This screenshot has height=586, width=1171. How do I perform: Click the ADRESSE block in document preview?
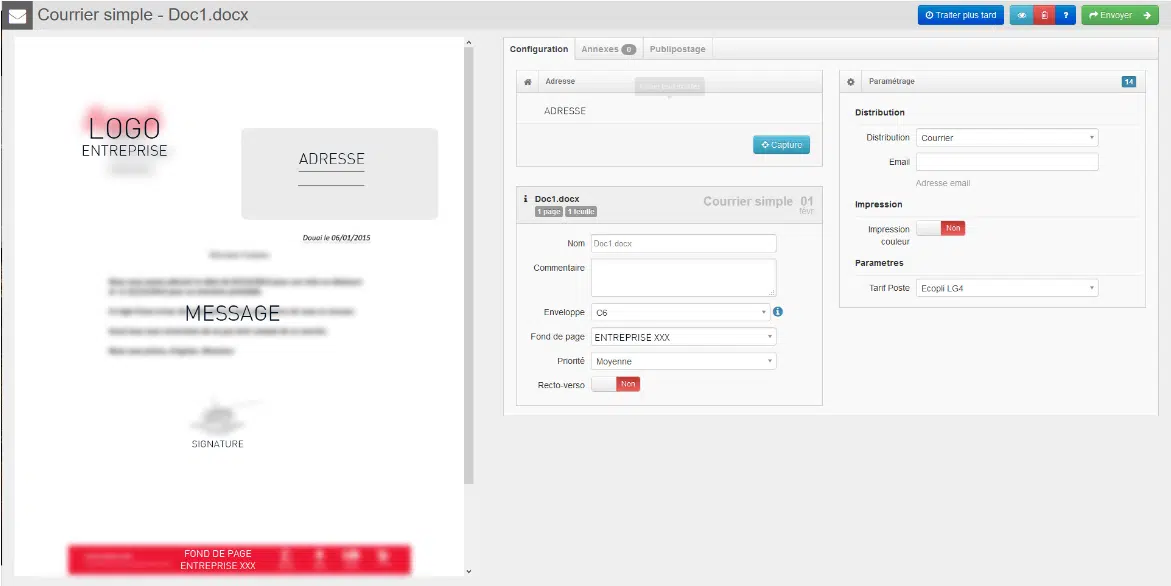339,173
